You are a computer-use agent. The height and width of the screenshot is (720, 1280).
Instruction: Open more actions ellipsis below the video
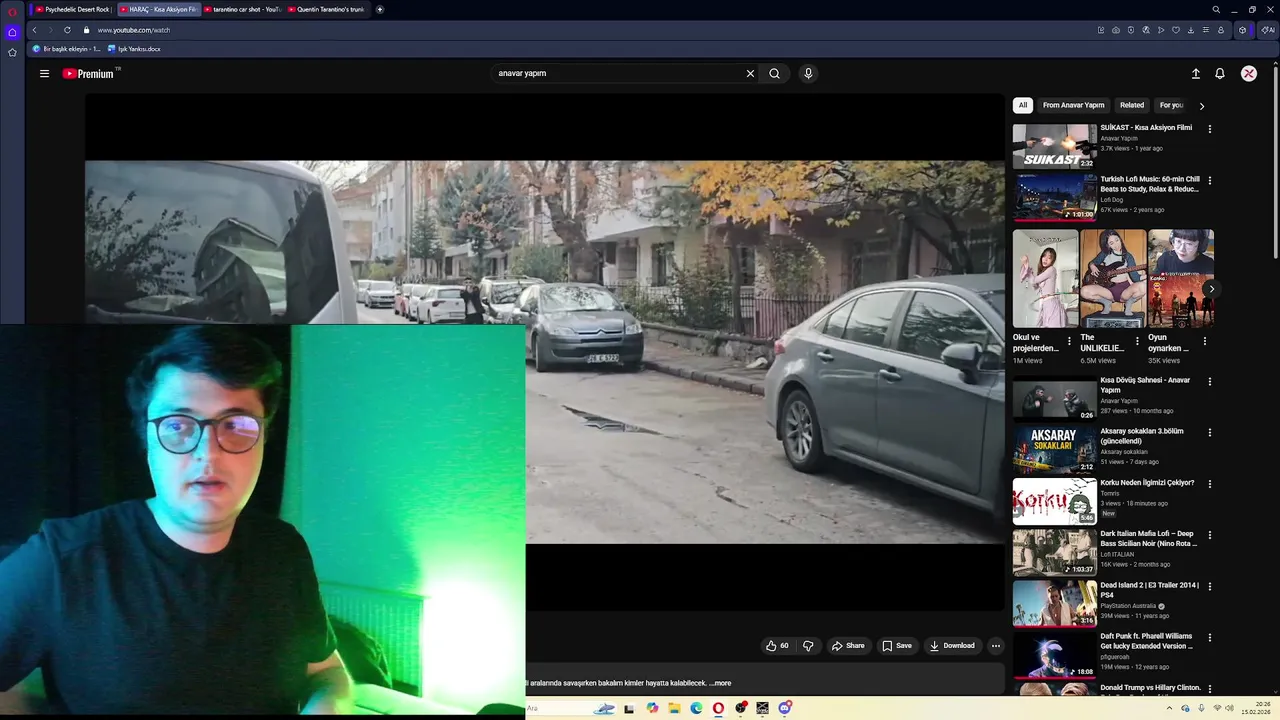995,646
